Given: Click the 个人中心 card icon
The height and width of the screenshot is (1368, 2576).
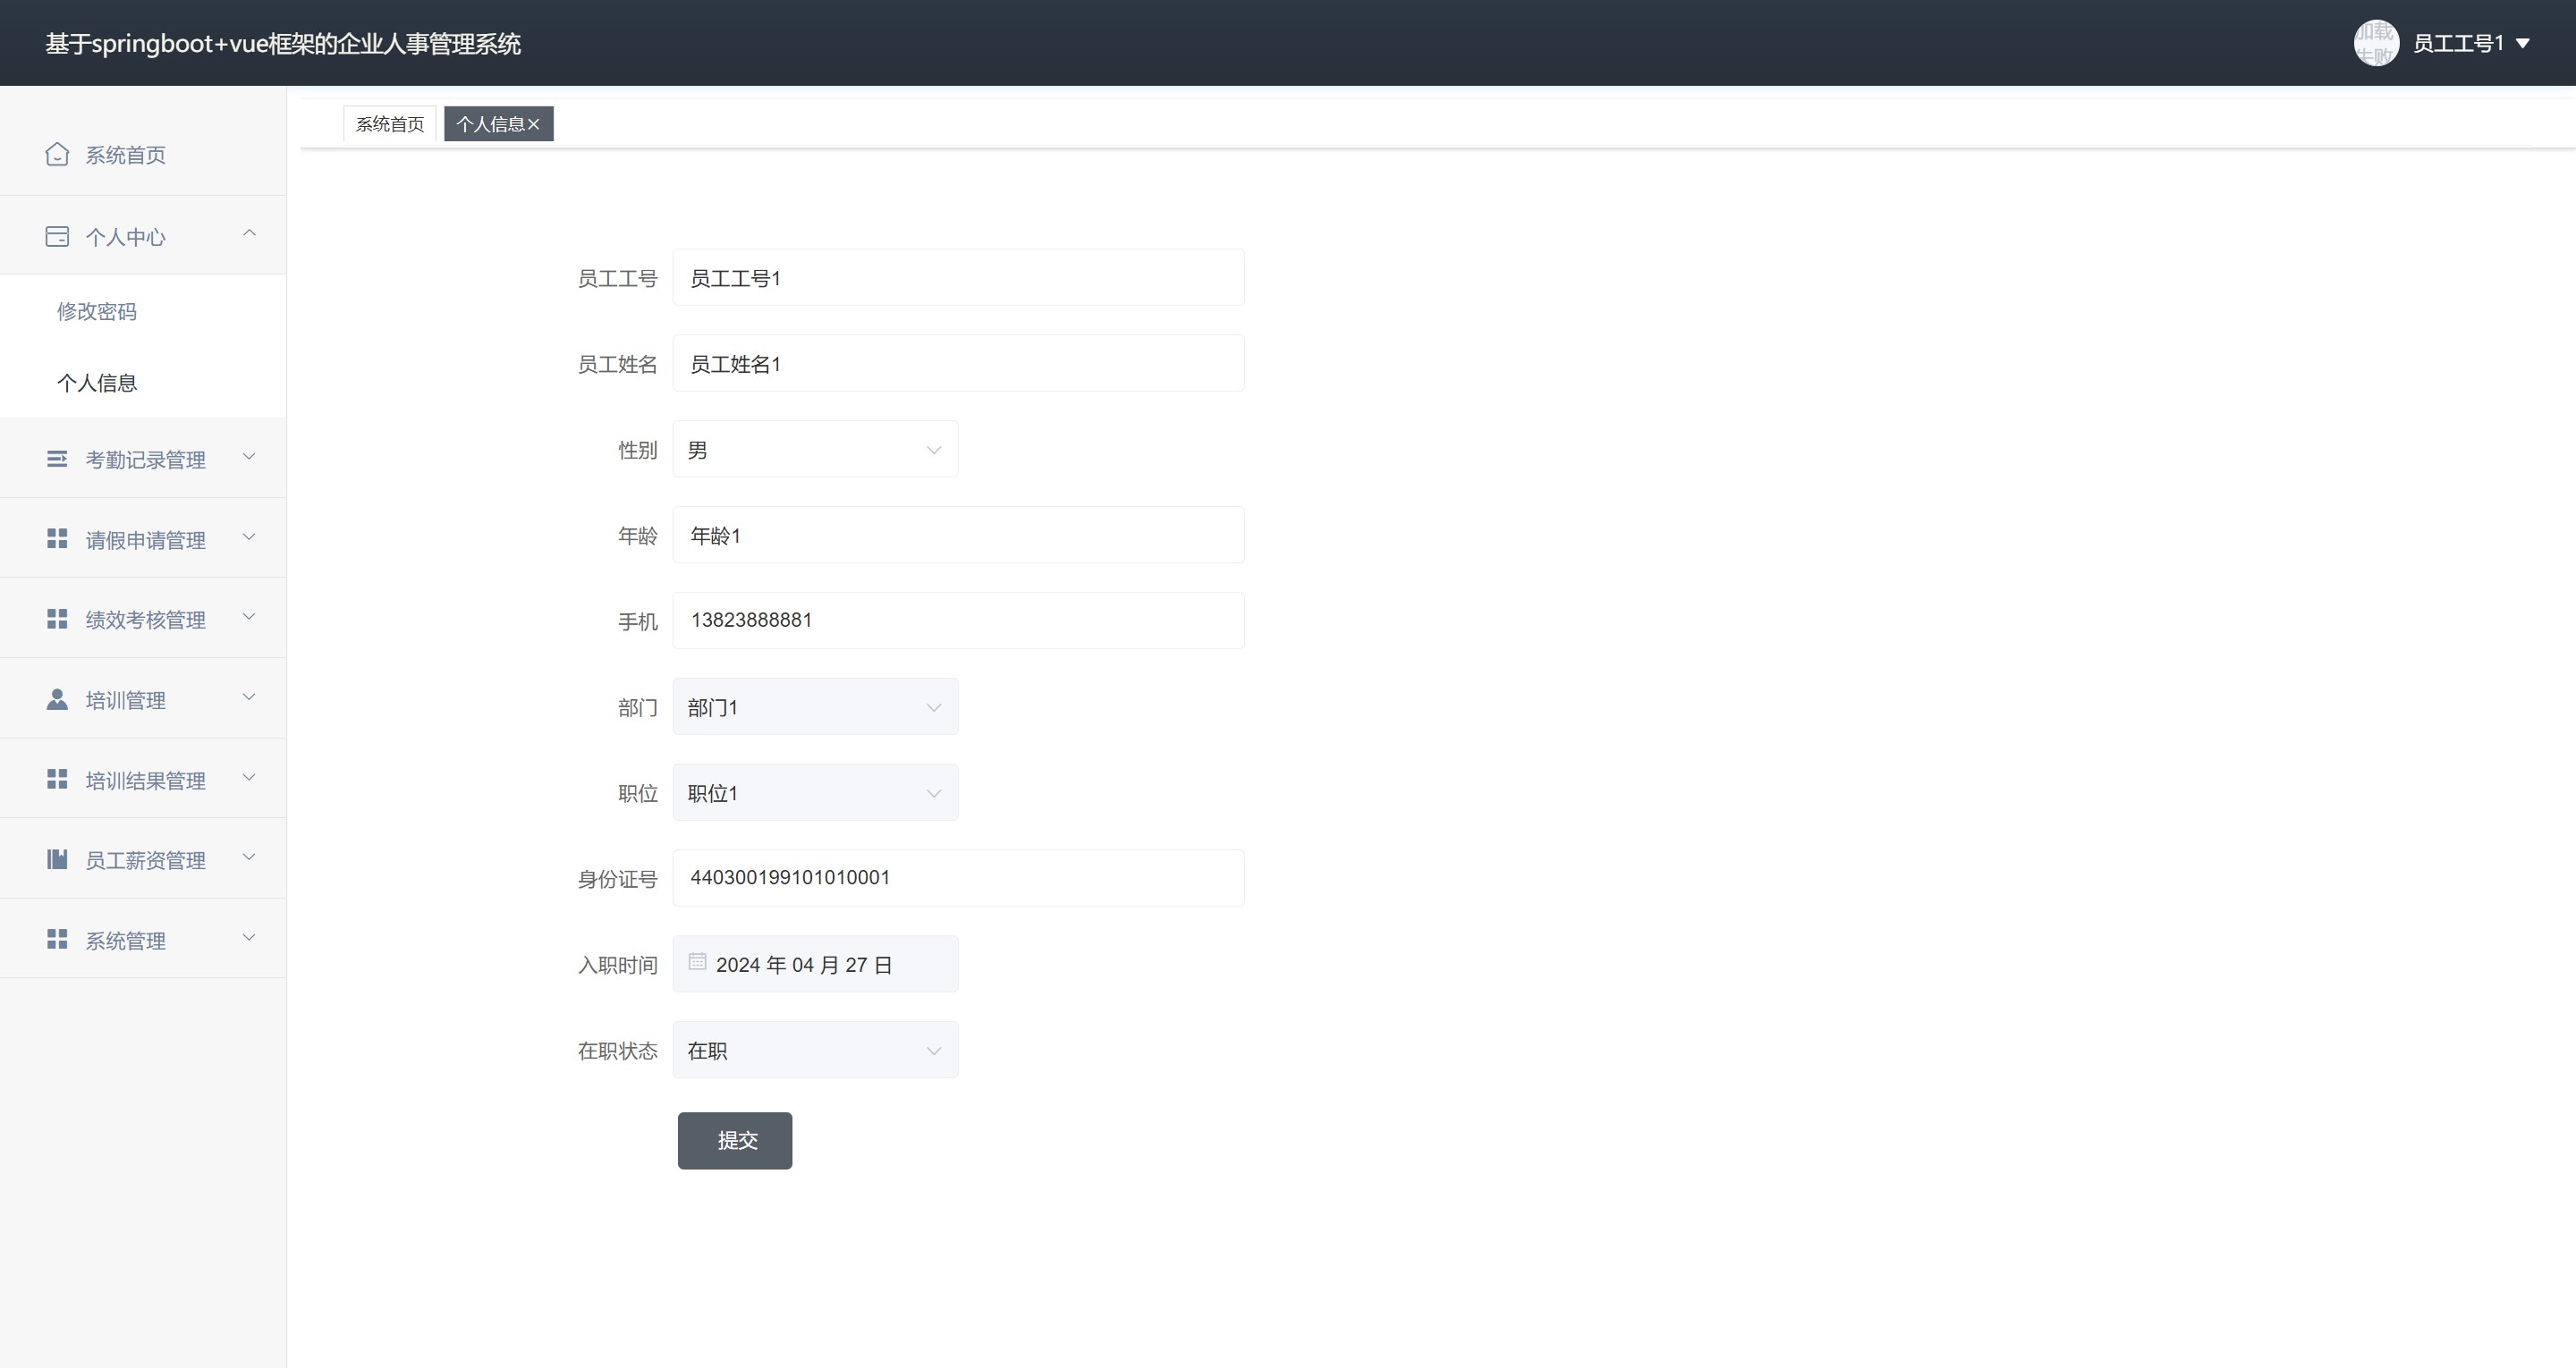Looking at the screenshot, I should coord(57,237).
